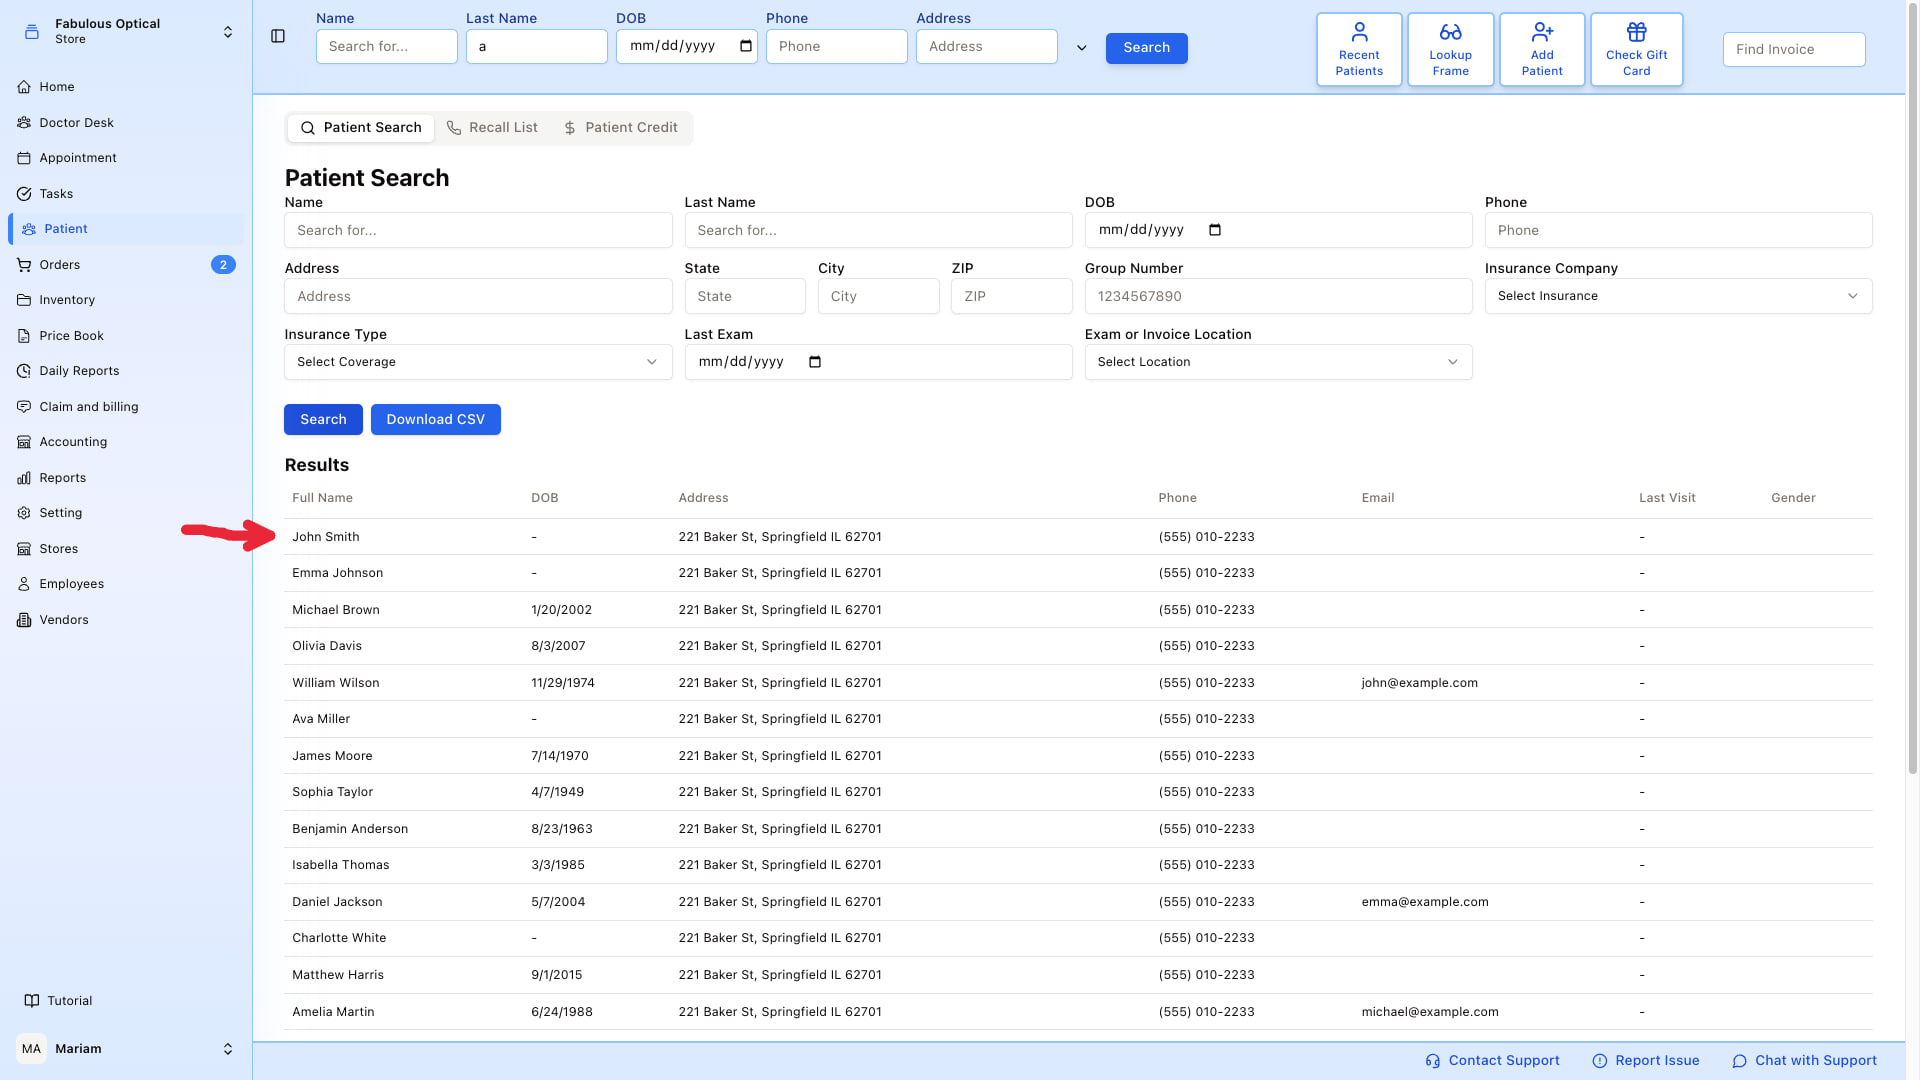The width and height of the screenshot is (1920, 1080).
Task: Click the top bar Search button
Action: 1146,48
